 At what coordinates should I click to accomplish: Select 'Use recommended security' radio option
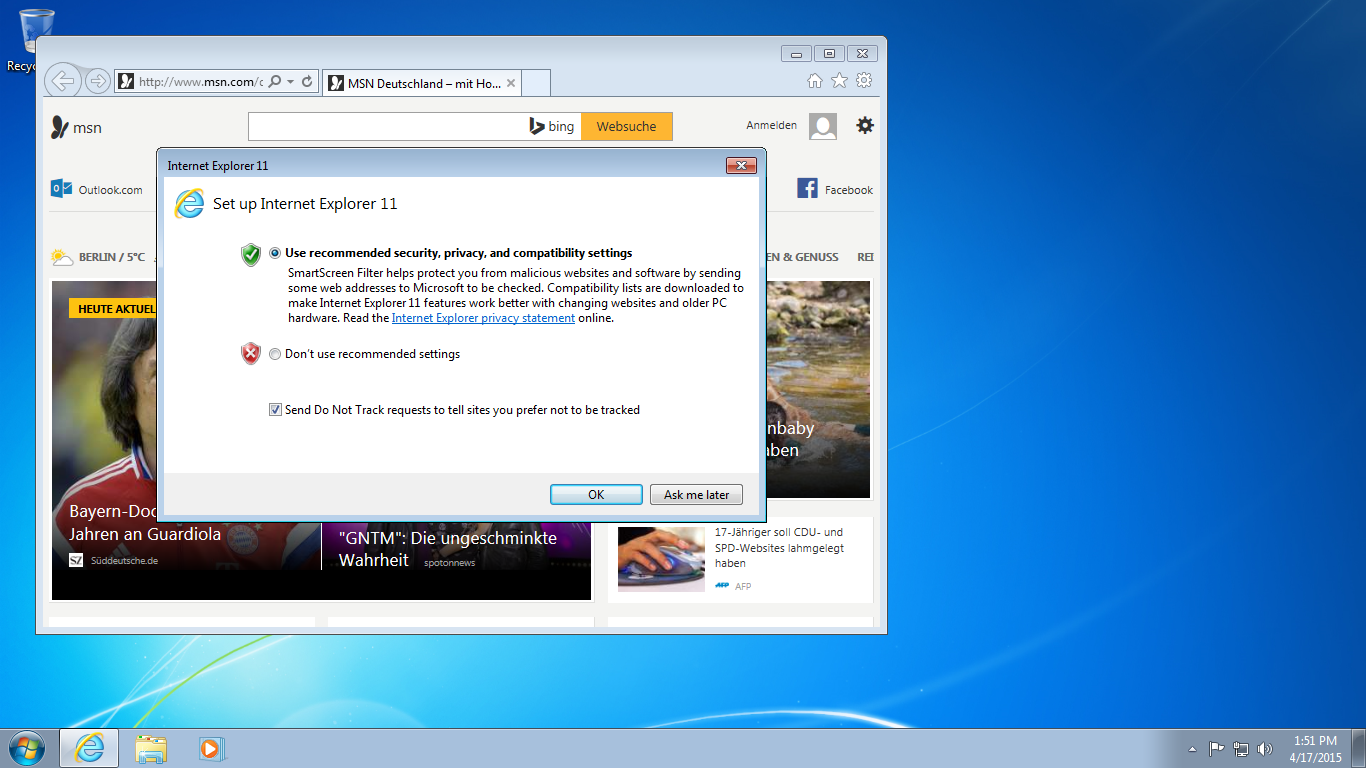tap(275, 253)
